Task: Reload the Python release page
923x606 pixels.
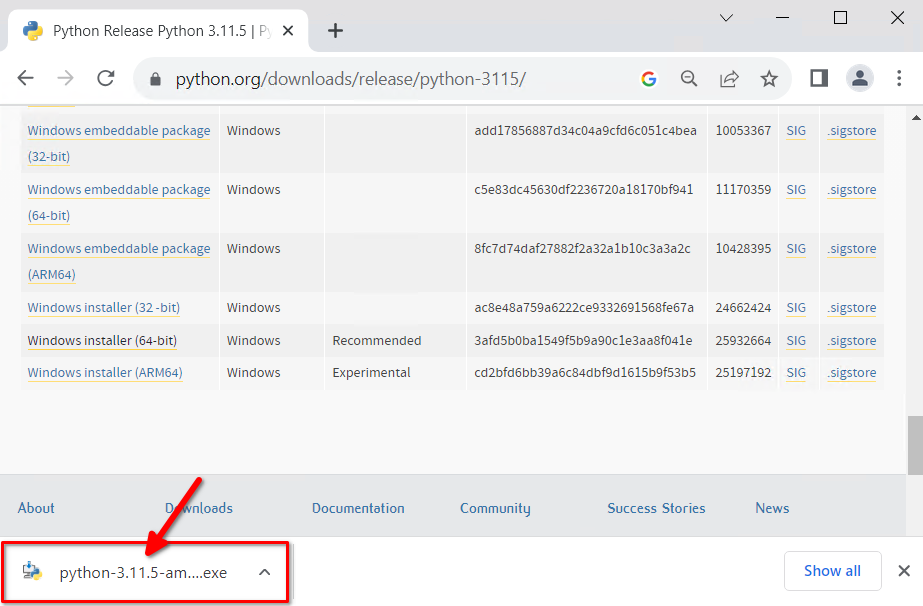Action: 106,78
